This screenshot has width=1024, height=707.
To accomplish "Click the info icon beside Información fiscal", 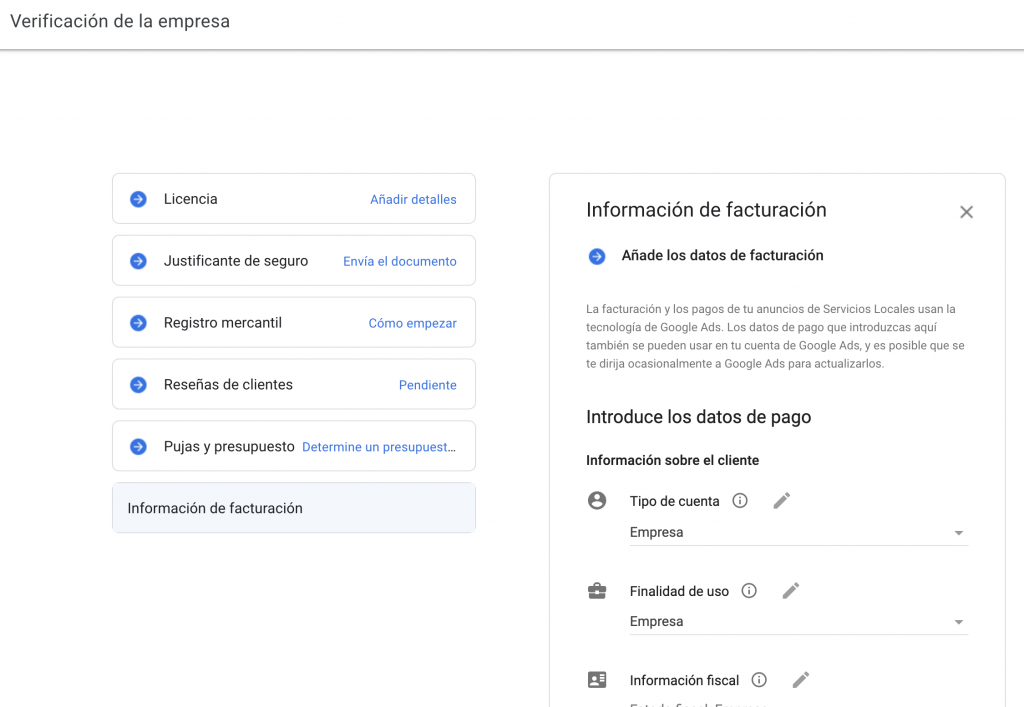I will [x=759, y=680].
